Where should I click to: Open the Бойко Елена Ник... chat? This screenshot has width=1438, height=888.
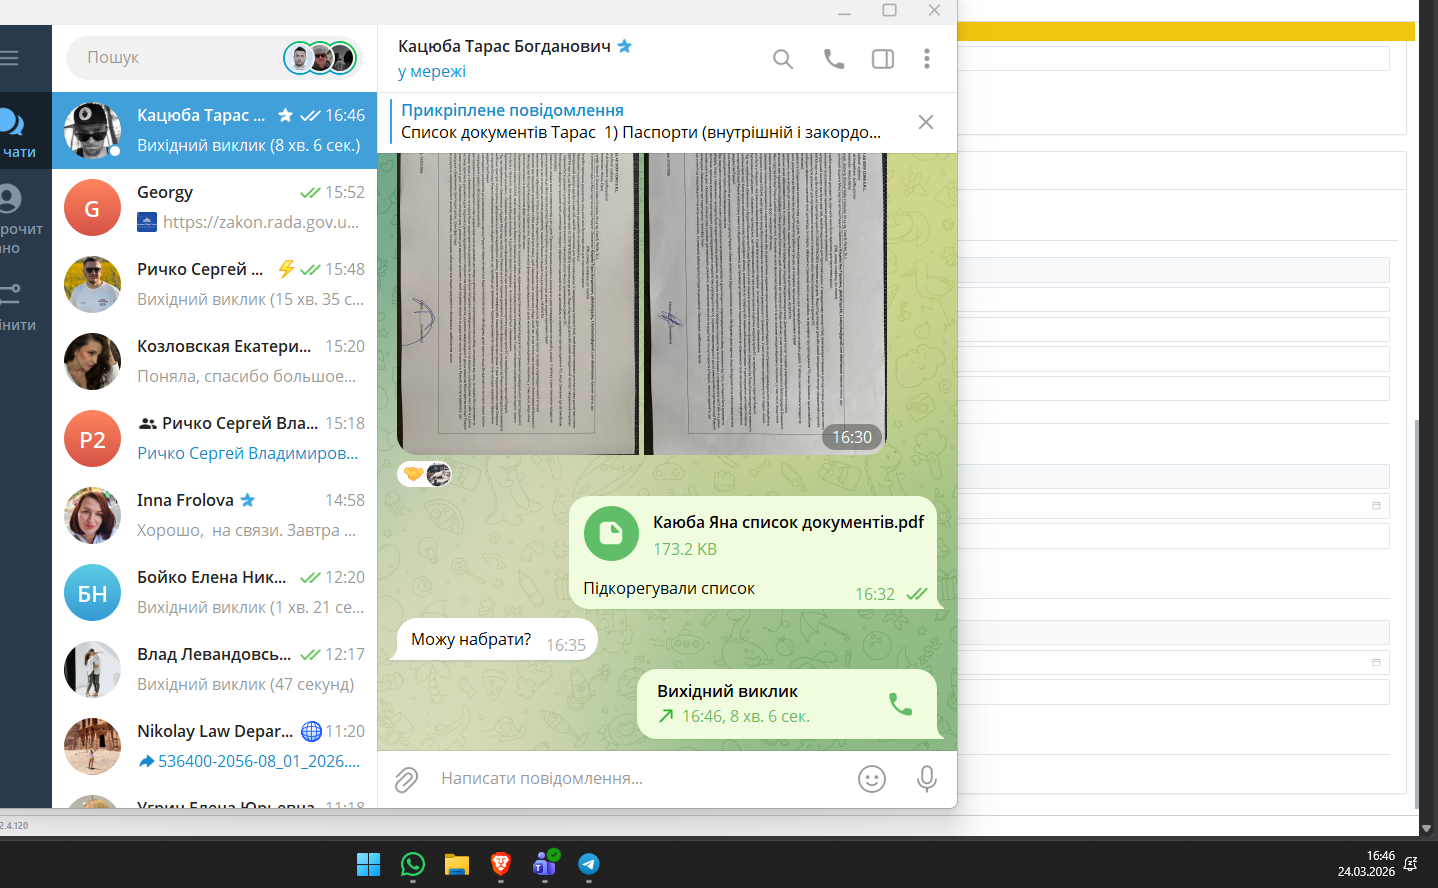coord(214,592)
